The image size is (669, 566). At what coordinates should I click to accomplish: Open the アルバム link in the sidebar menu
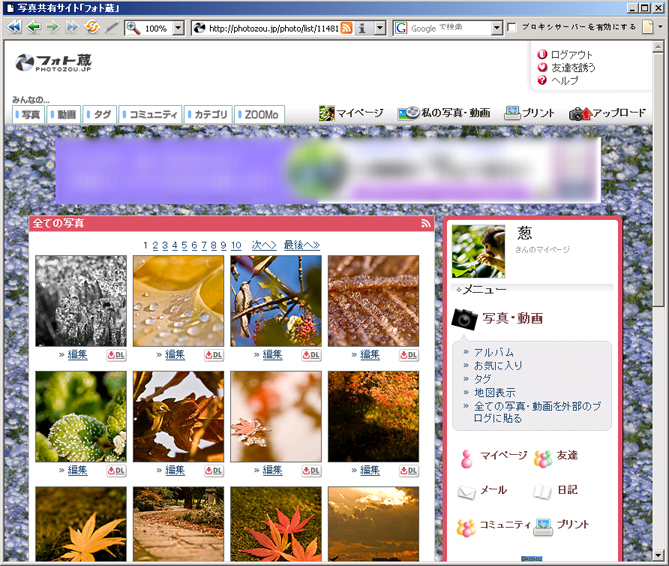[x=494, y=353]
